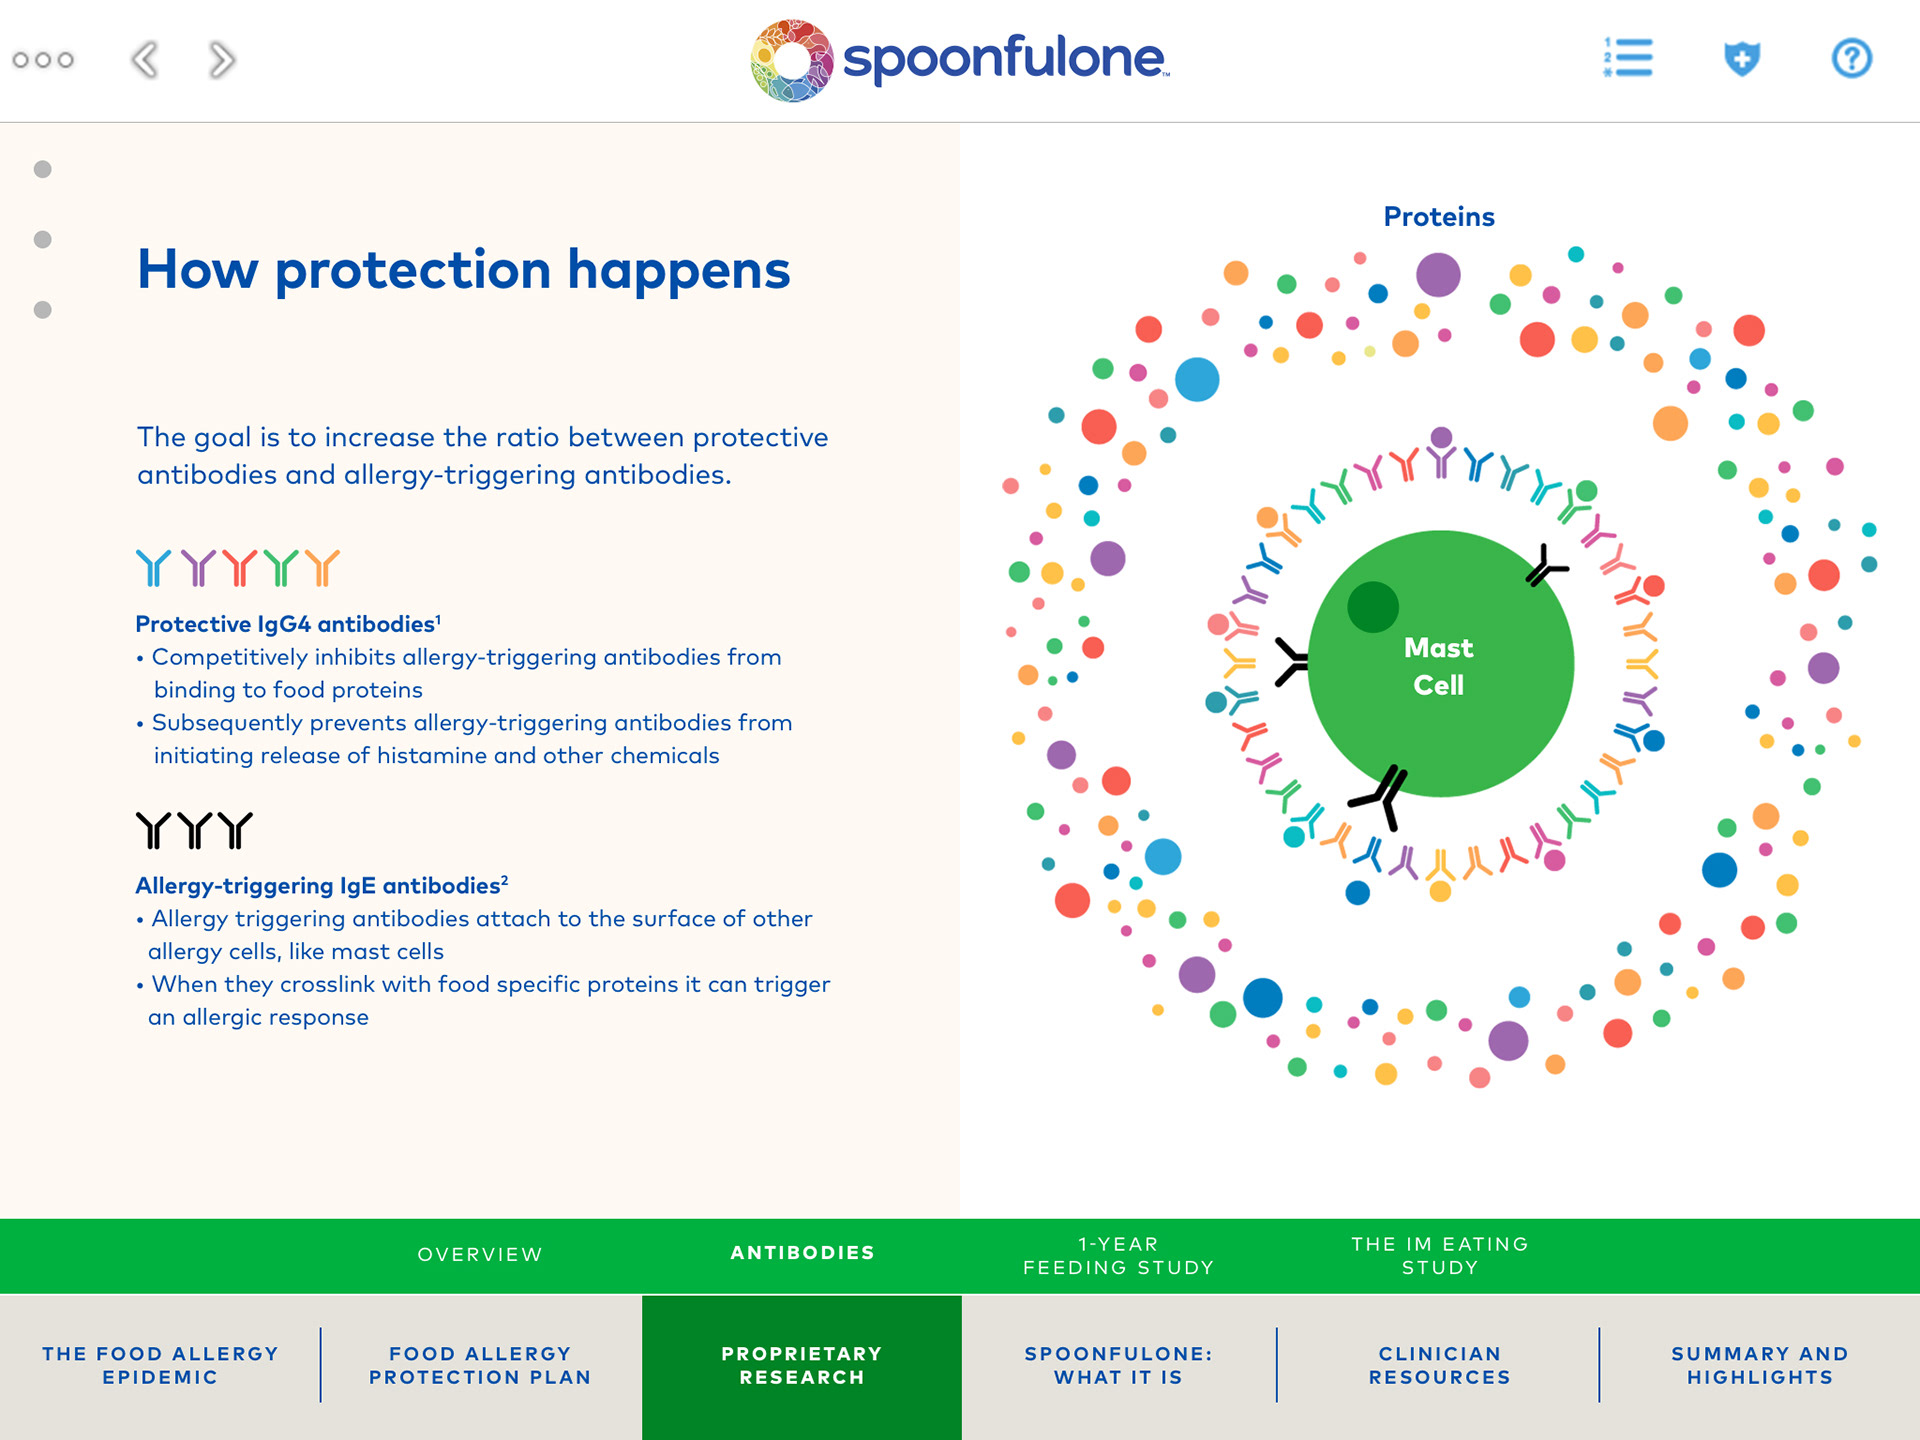Switch to the Overview sub-tab
This screenshot has height=1440, width=1920.
[x=480, y=1254]
